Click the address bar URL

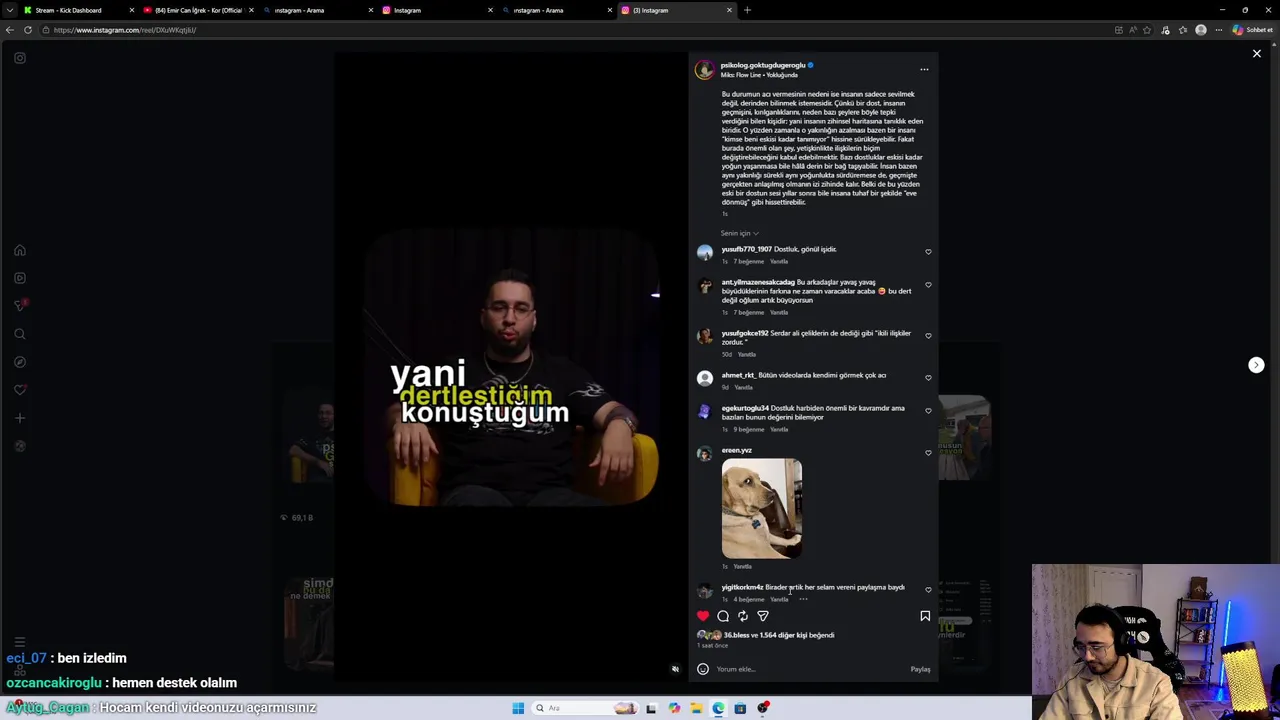pos(125,30)
